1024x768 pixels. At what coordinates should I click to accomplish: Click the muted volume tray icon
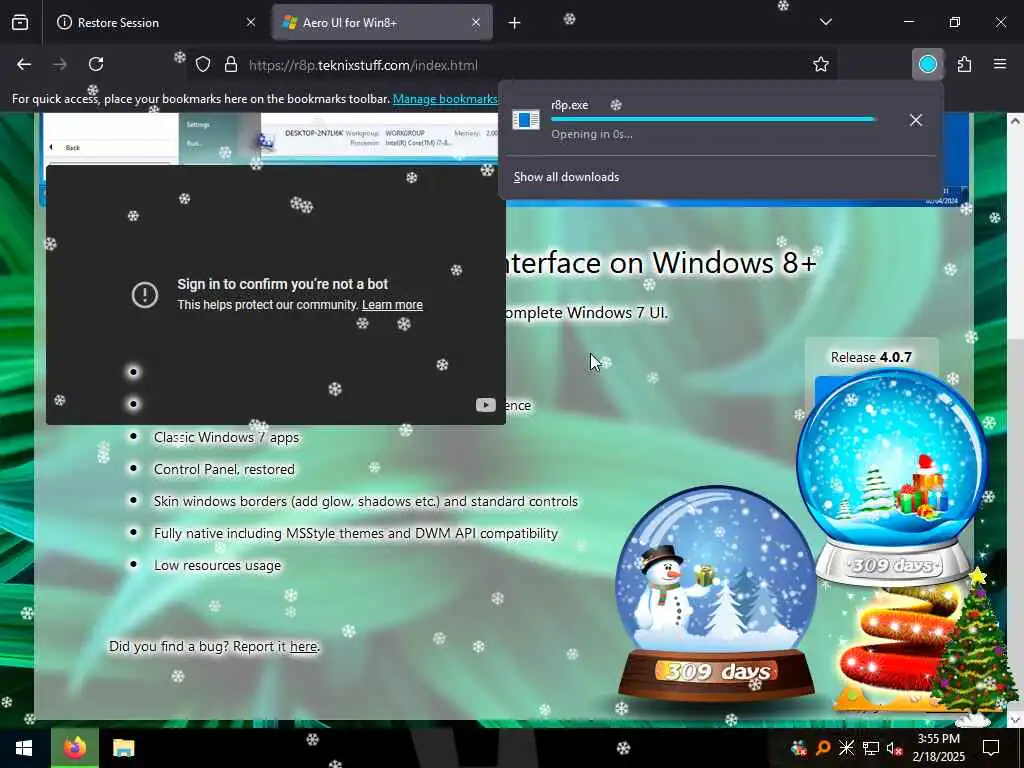pyautogui.click(x=895, y=748)
